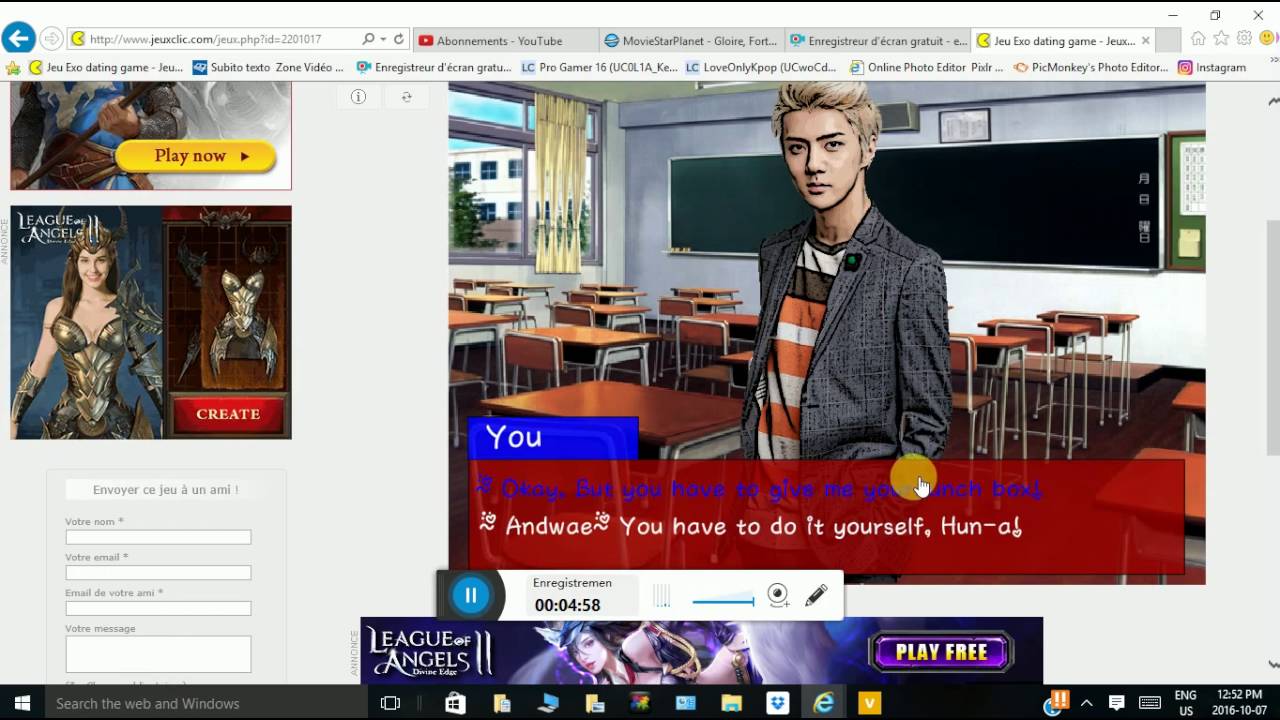Viewport: 1280px width, 720px height.
Task: Open Jeu Exo dating game bookmark
Action: point(106,68)
